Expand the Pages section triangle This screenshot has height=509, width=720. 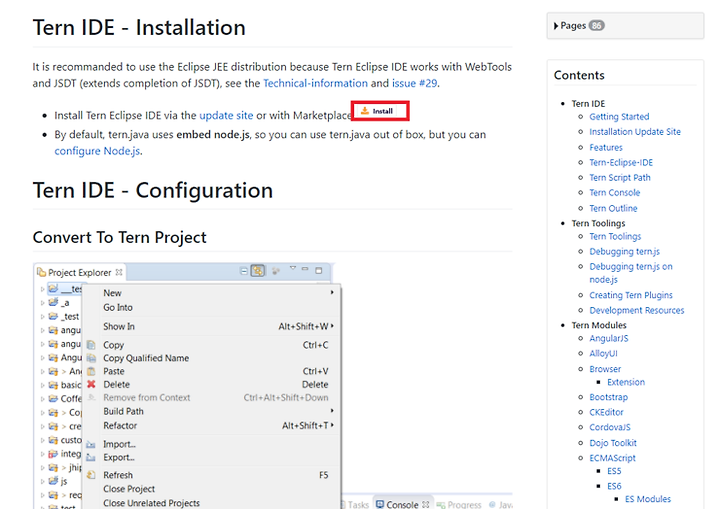click(556, 26)
